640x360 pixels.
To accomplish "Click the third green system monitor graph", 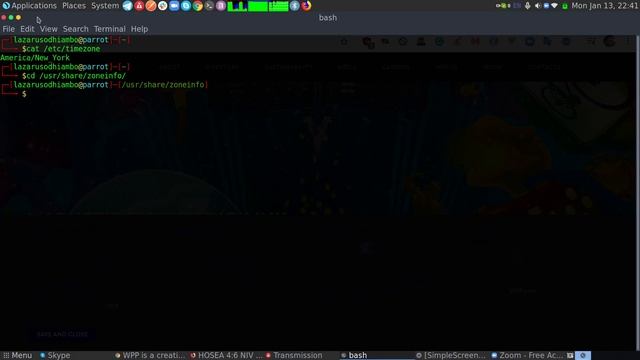I will [279, 6].
